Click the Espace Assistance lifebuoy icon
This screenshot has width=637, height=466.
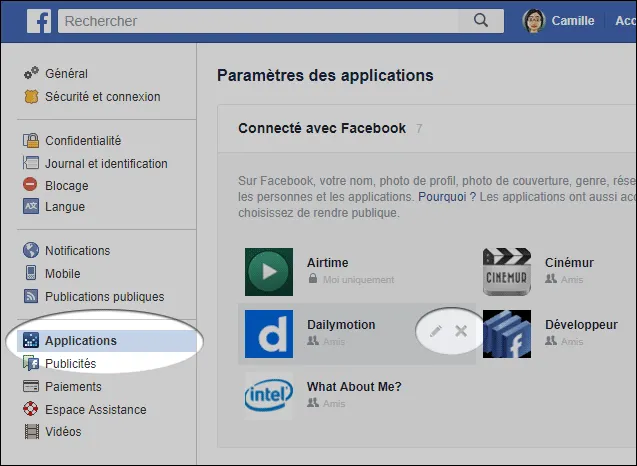pyautogui.click(x=30, y=408)
